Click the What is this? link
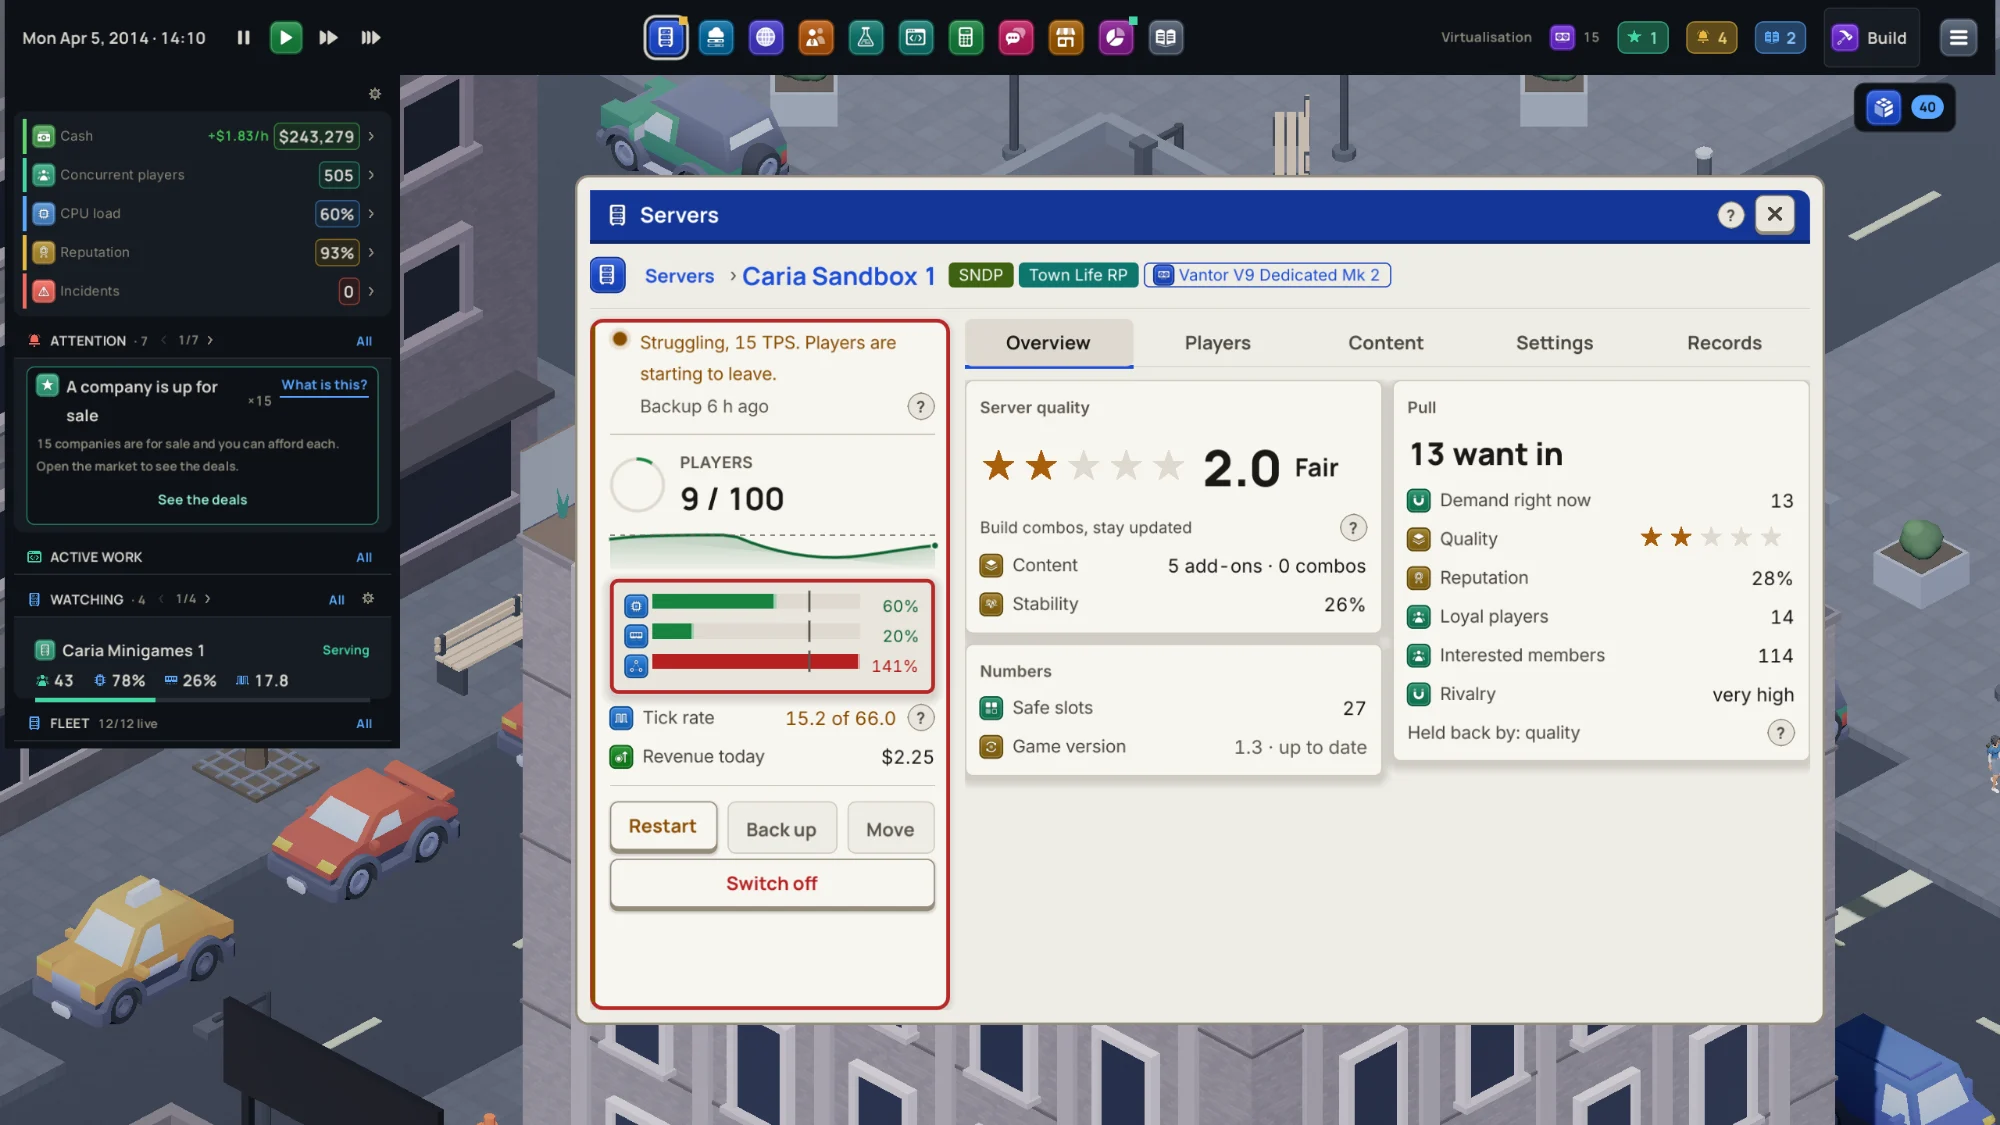The height and width of the screenshot is (1125, 2000). [x=324, y=385]
